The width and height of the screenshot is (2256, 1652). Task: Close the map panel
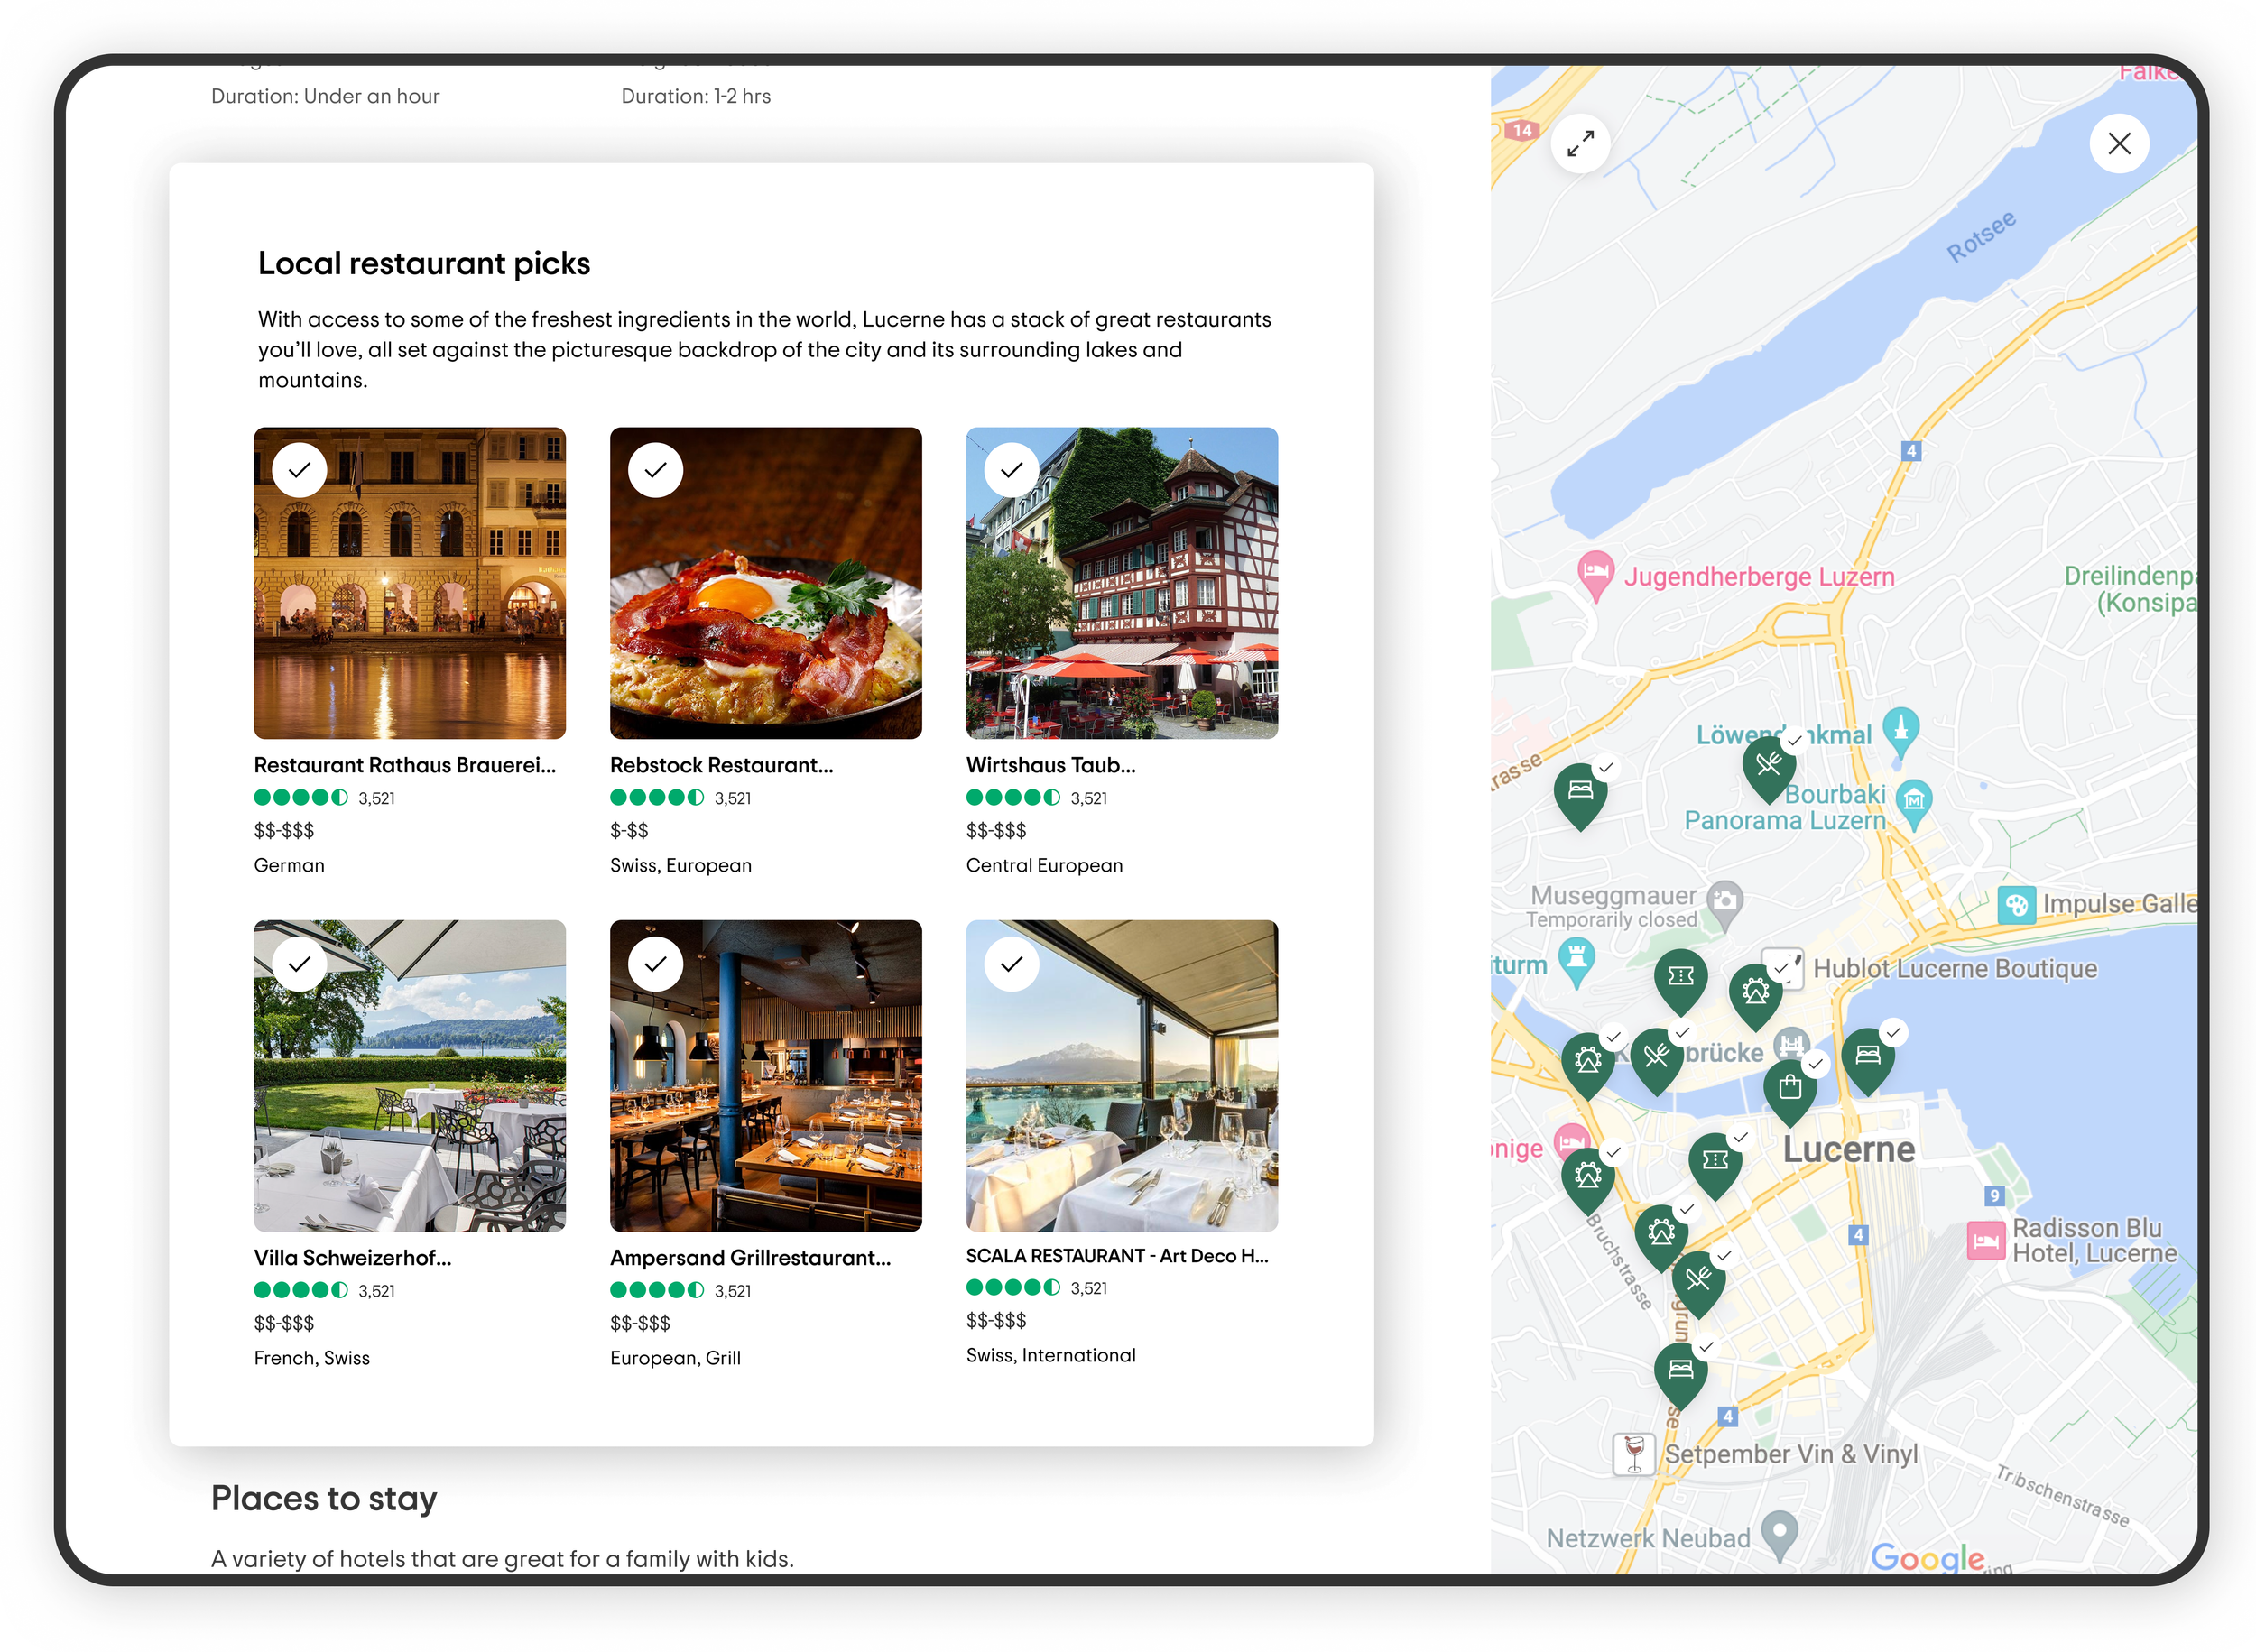coord(2118,144)
